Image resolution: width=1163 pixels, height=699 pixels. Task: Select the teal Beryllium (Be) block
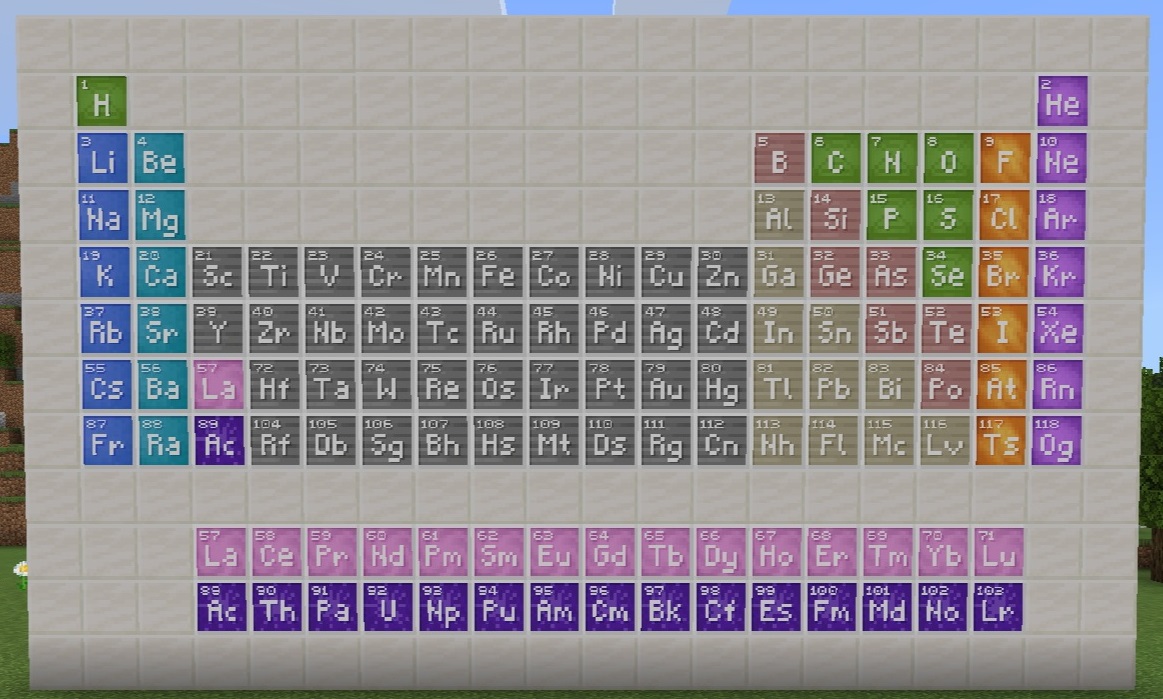(x=159, y=158)
